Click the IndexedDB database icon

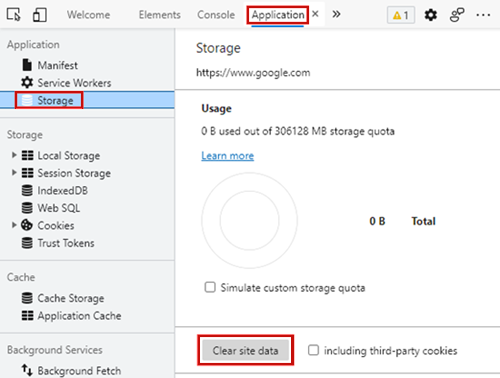tap(27, 190)
